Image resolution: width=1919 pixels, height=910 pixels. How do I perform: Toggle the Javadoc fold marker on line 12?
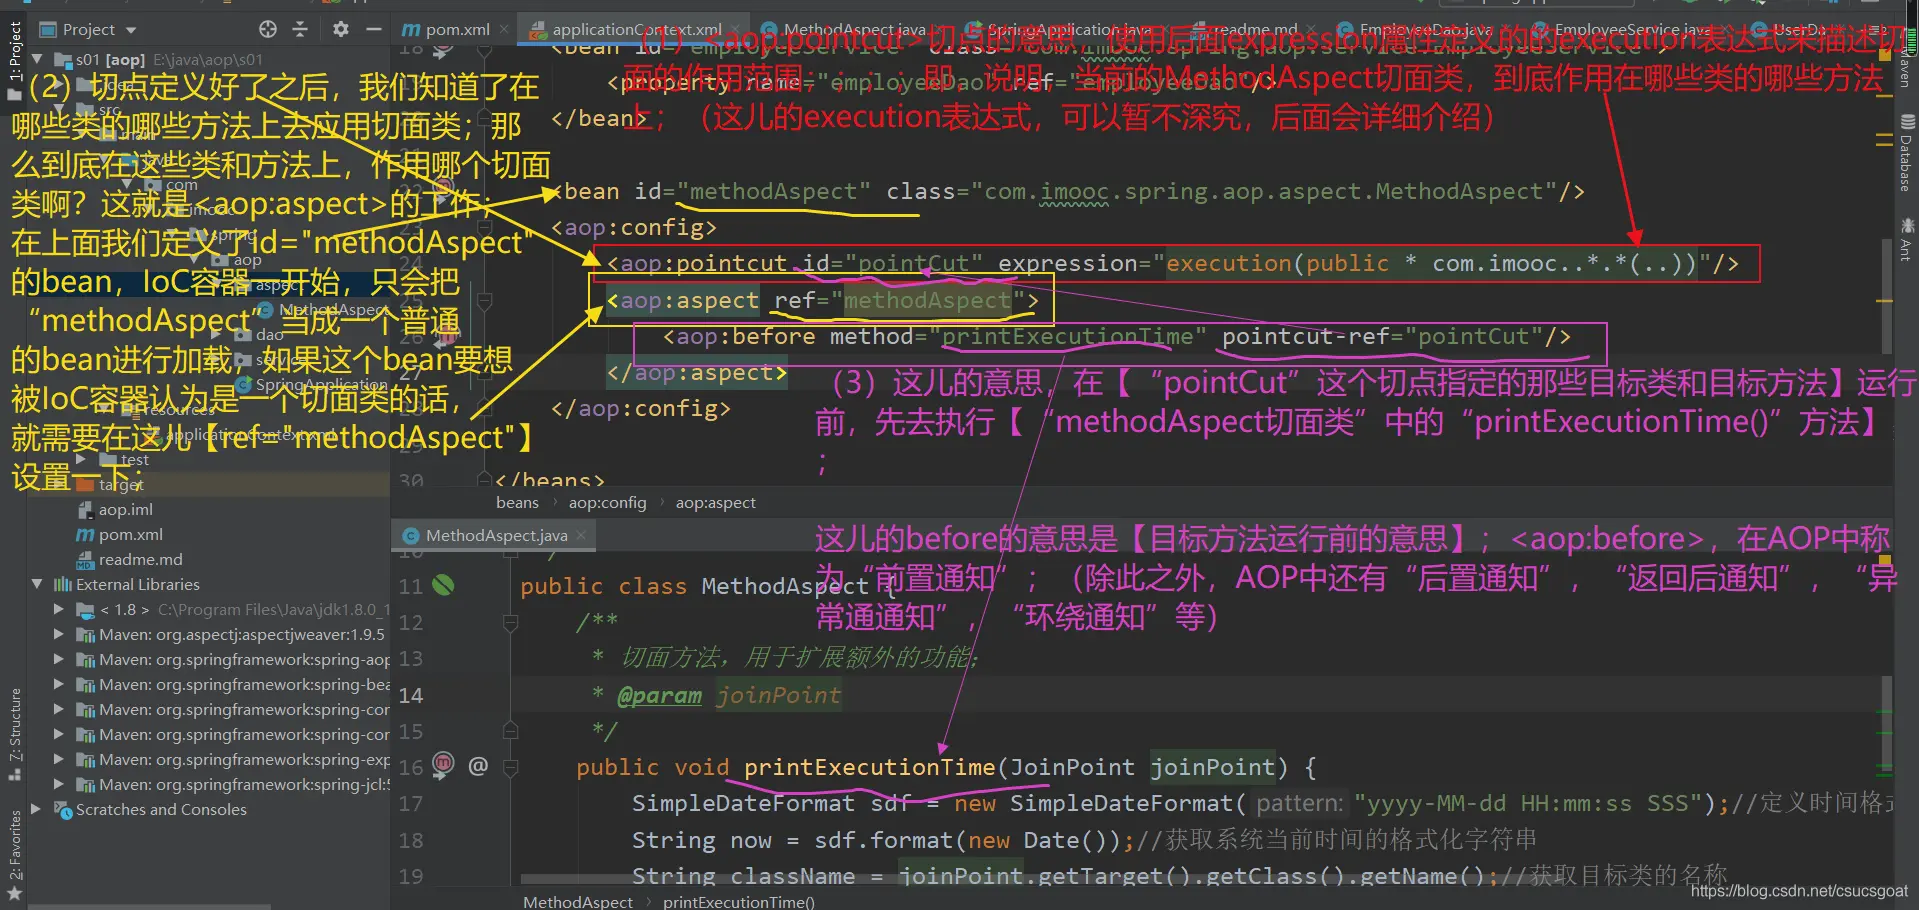[511, 623]
